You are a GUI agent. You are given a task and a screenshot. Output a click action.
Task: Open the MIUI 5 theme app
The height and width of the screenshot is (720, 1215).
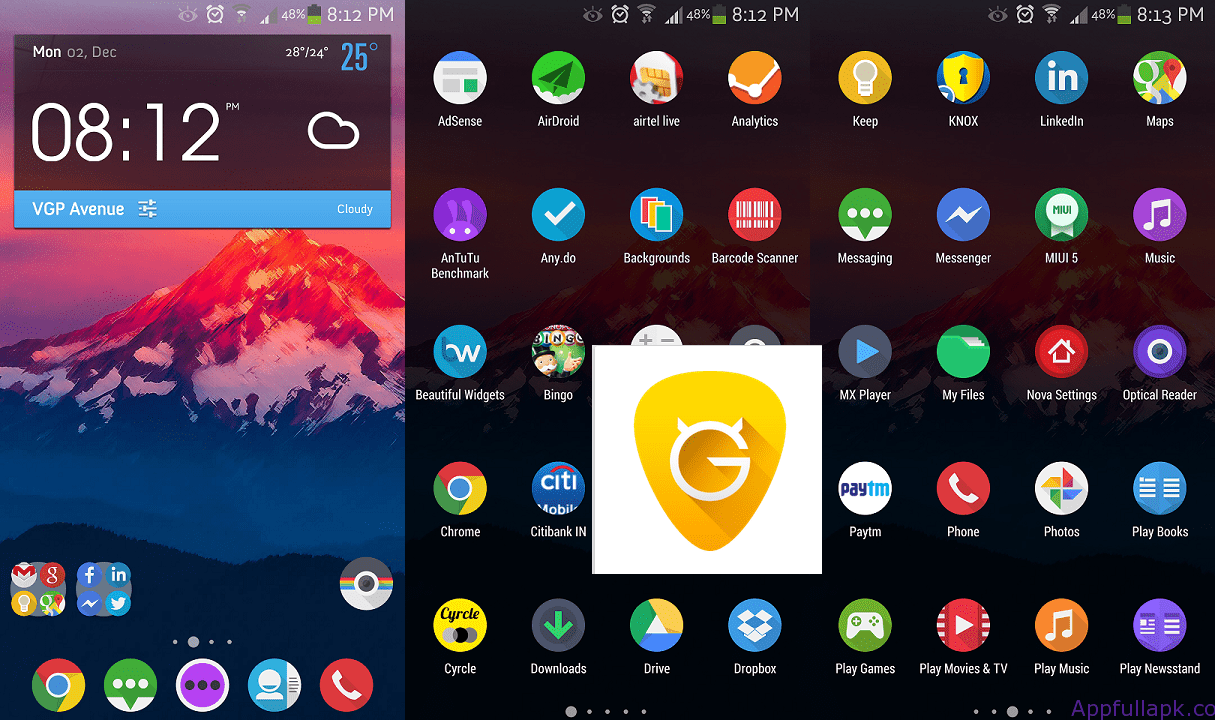tap(1061, 214)
